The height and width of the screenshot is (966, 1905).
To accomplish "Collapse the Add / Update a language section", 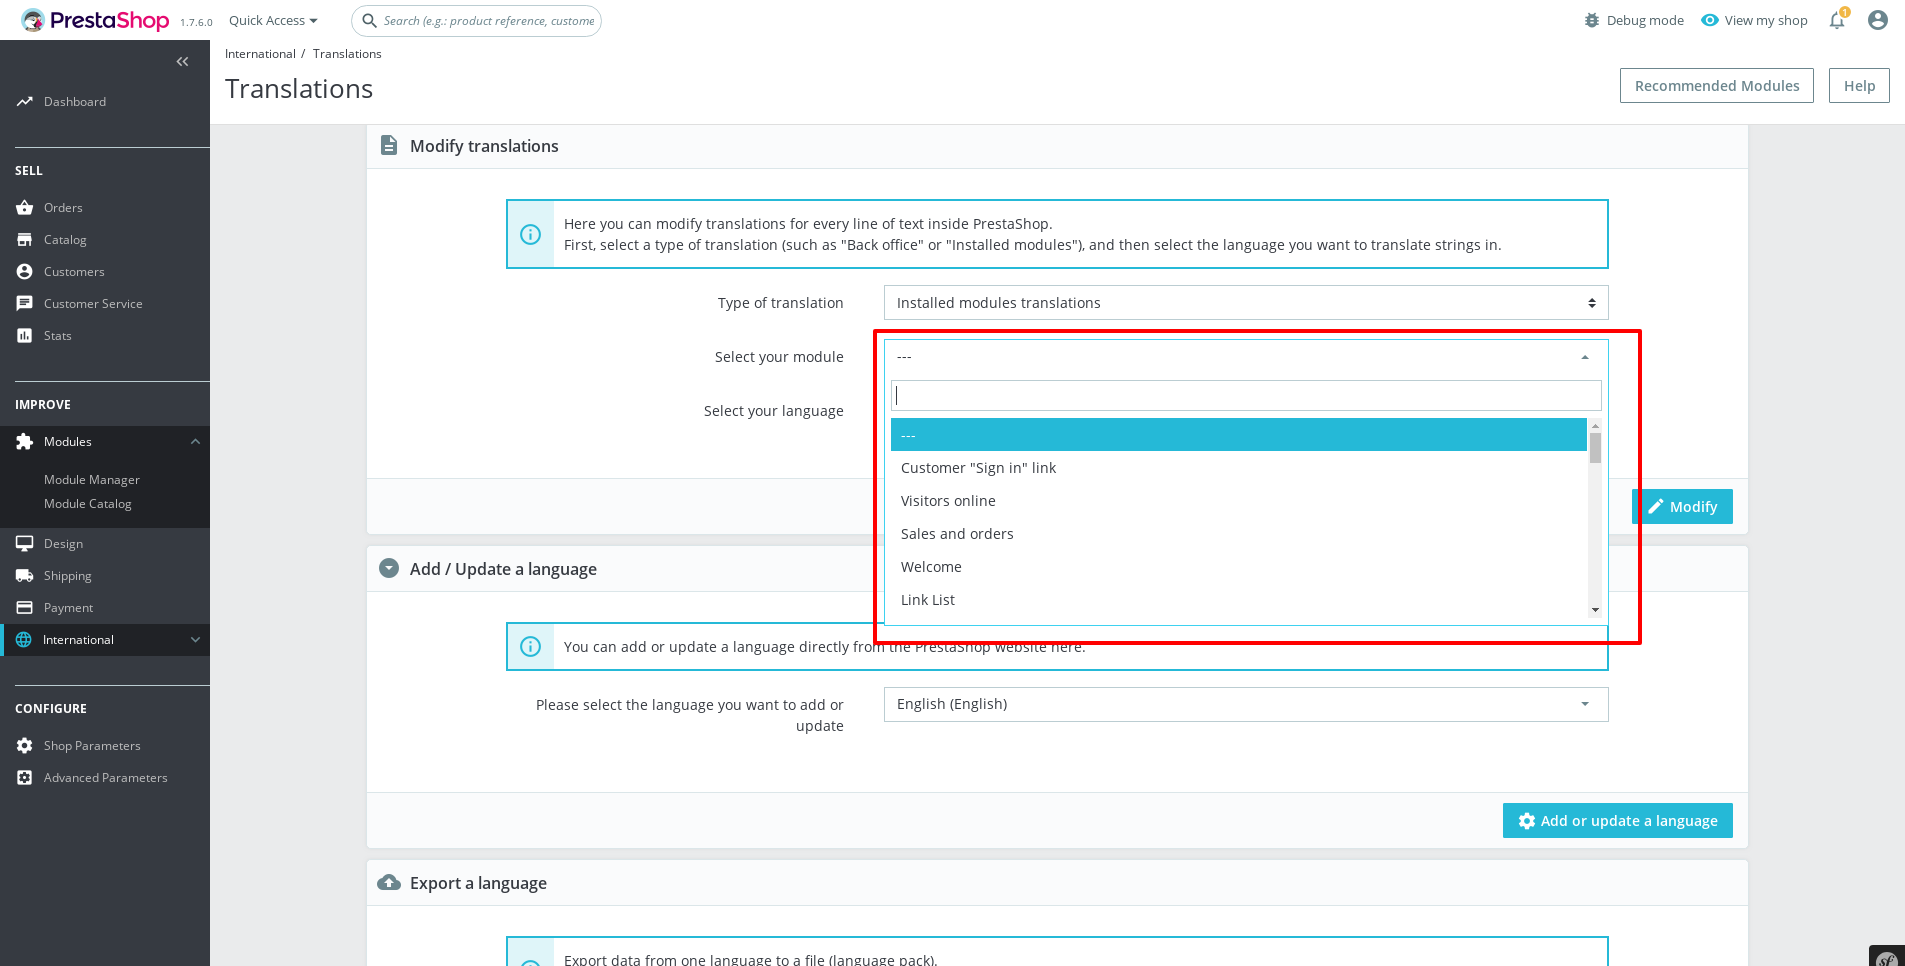I will pyautogui.click(x=389, y=568).
